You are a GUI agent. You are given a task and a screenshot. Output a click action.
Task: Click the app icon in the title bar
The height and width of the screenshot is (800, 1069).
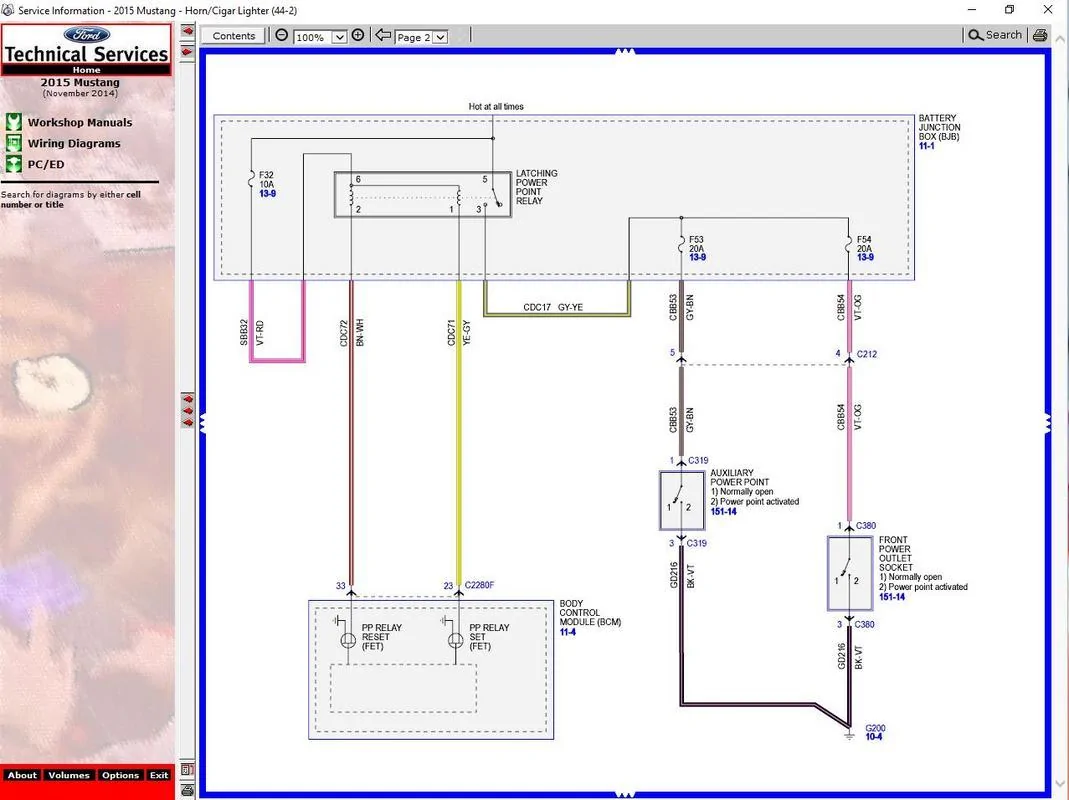click(8, 10)
